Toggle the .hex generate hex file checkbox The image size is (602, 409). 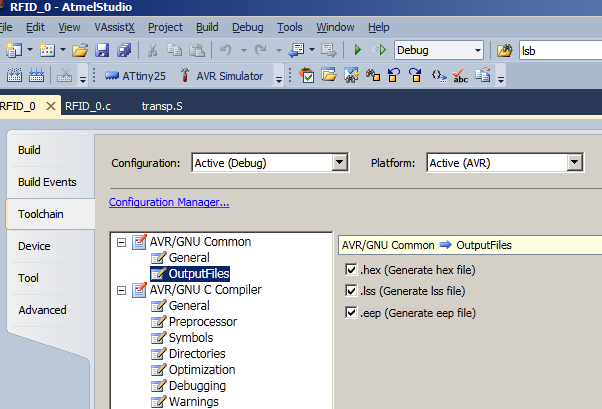coord(351,270)
